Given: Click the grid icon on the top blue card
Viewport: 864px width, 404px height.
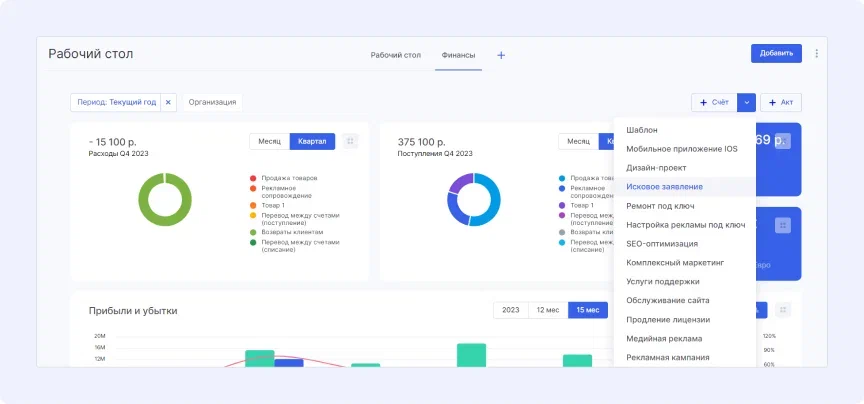Looking at the screenshot, I should [x=783, y=141].
